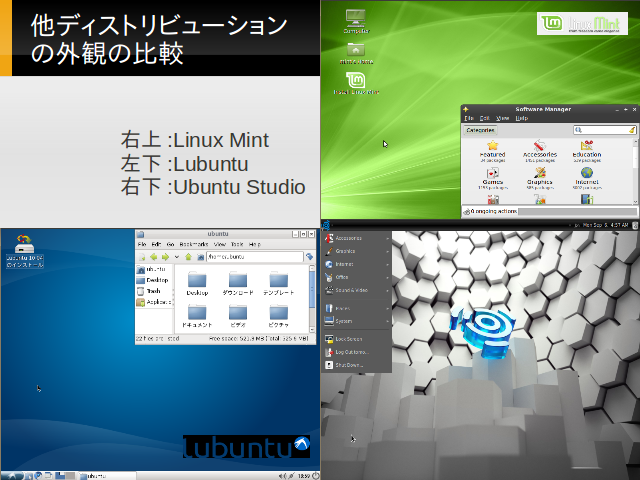Click volume icon in Lubuntu tray
Viewport: 640px width, 480px height.
click(282, 476)
